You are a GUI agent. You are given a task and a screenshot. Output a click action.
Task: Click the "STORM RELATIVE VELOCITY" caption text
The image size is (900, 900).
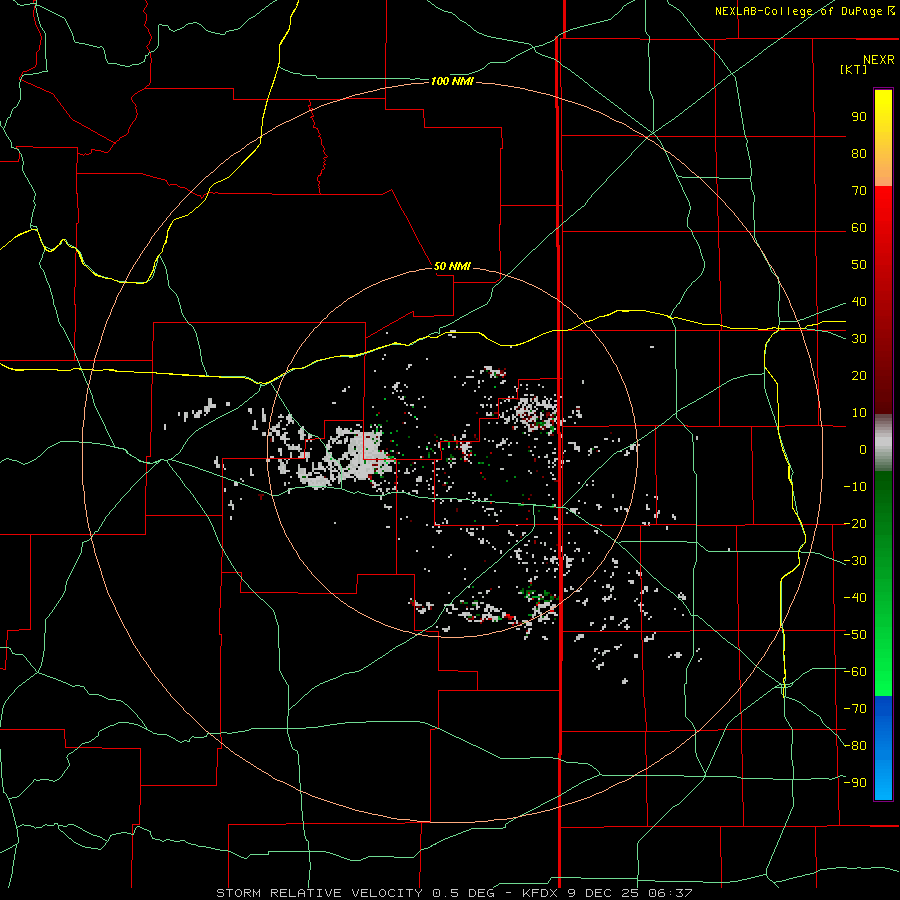point(319,893)
